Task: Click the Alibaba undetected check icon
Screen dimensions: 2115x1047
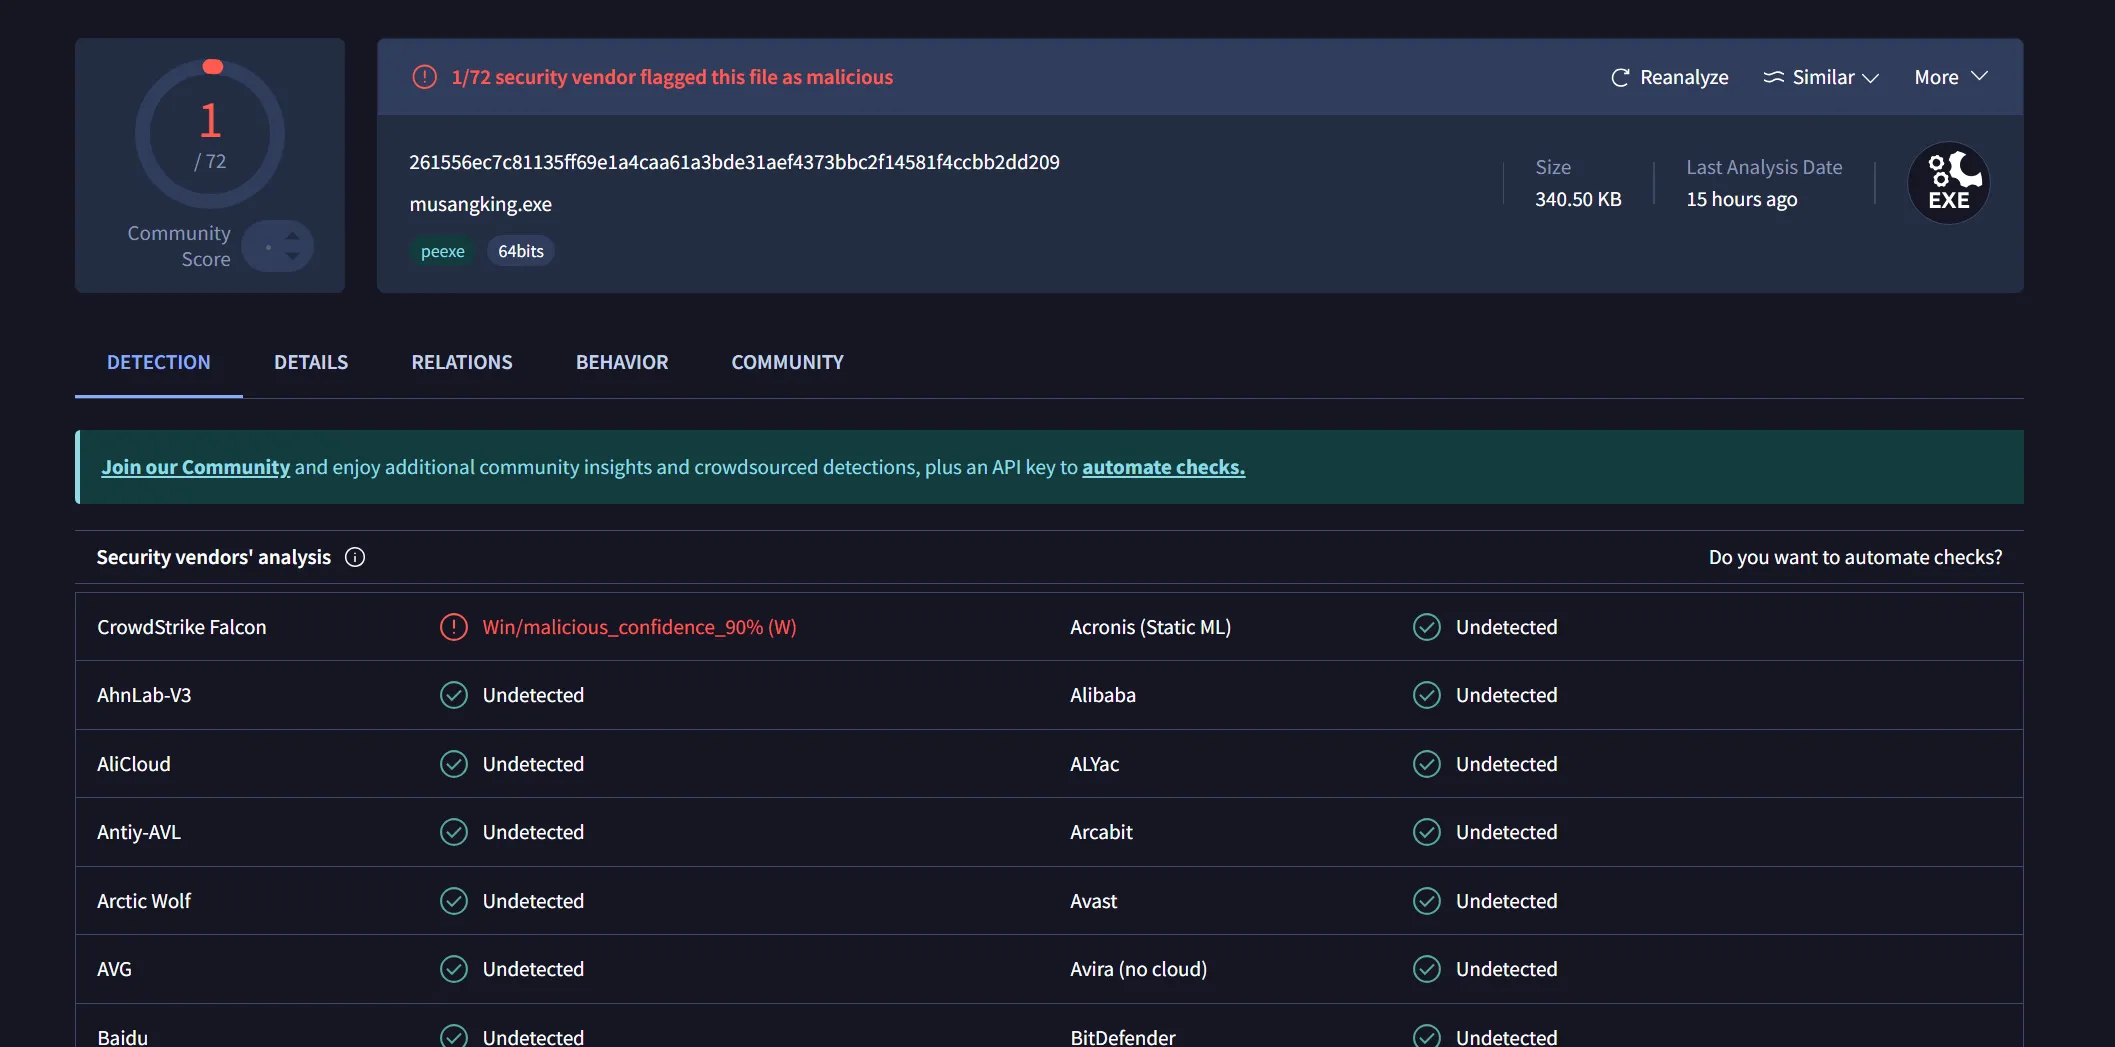Action: point(1427,695)
